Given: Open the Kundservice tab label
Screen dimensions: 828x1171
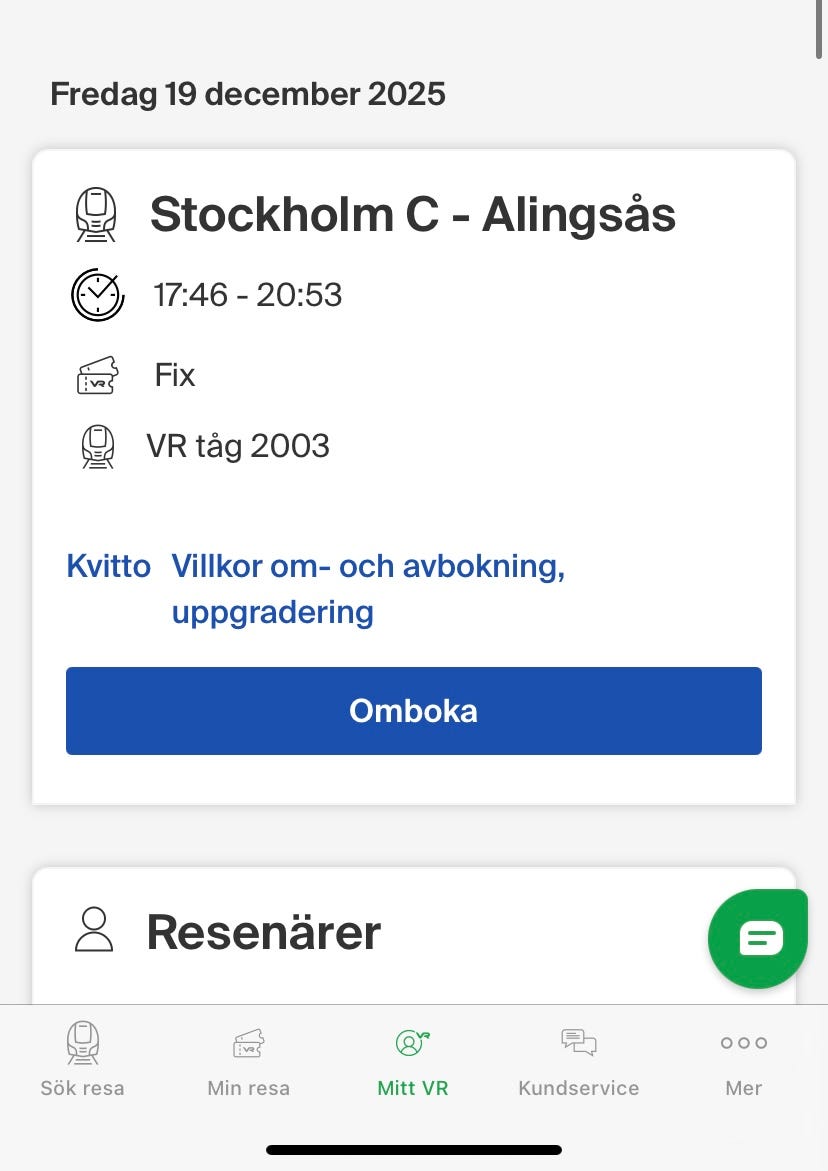Looking at the screenshot, I should point(578,1088).
